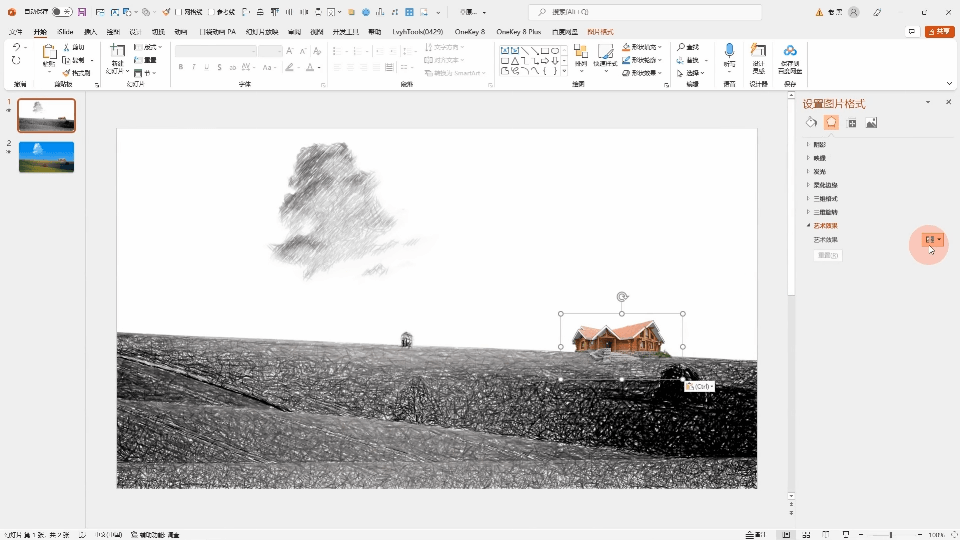
Task: Click the 重置 (Reset) button in pane
Action: click(827, 256)
